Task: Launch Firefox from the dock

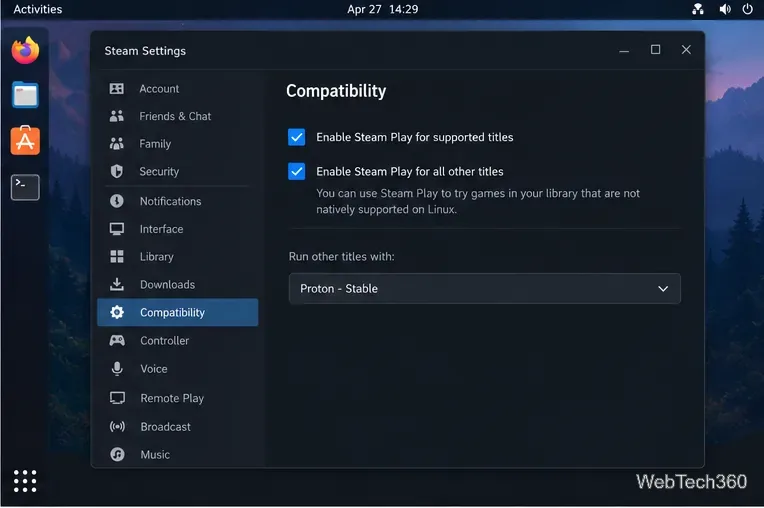Action: (x=25, y=50)
